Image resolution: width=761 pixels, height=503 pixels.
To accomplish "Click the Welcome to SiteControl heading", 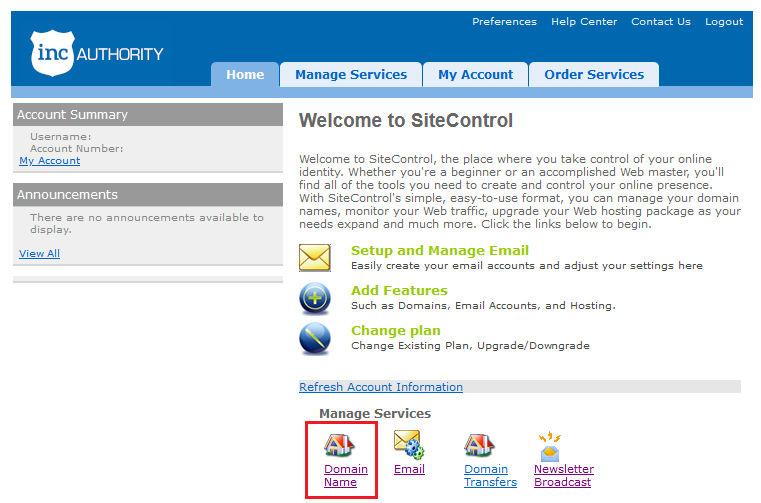I will tap(406, 120).
